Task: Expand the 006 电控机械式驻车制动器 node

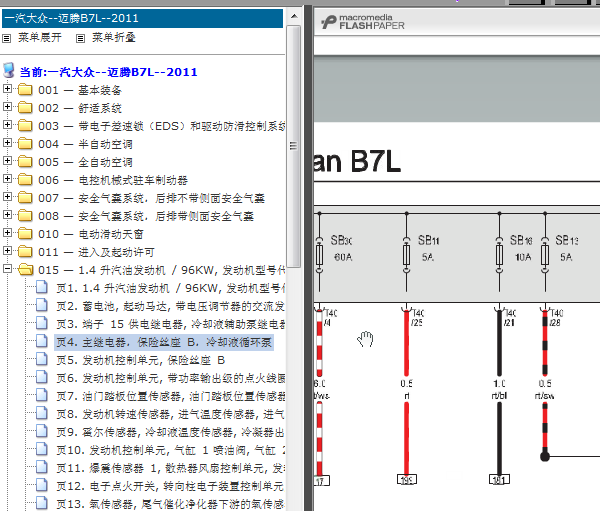Action: (x=7, y=179)
